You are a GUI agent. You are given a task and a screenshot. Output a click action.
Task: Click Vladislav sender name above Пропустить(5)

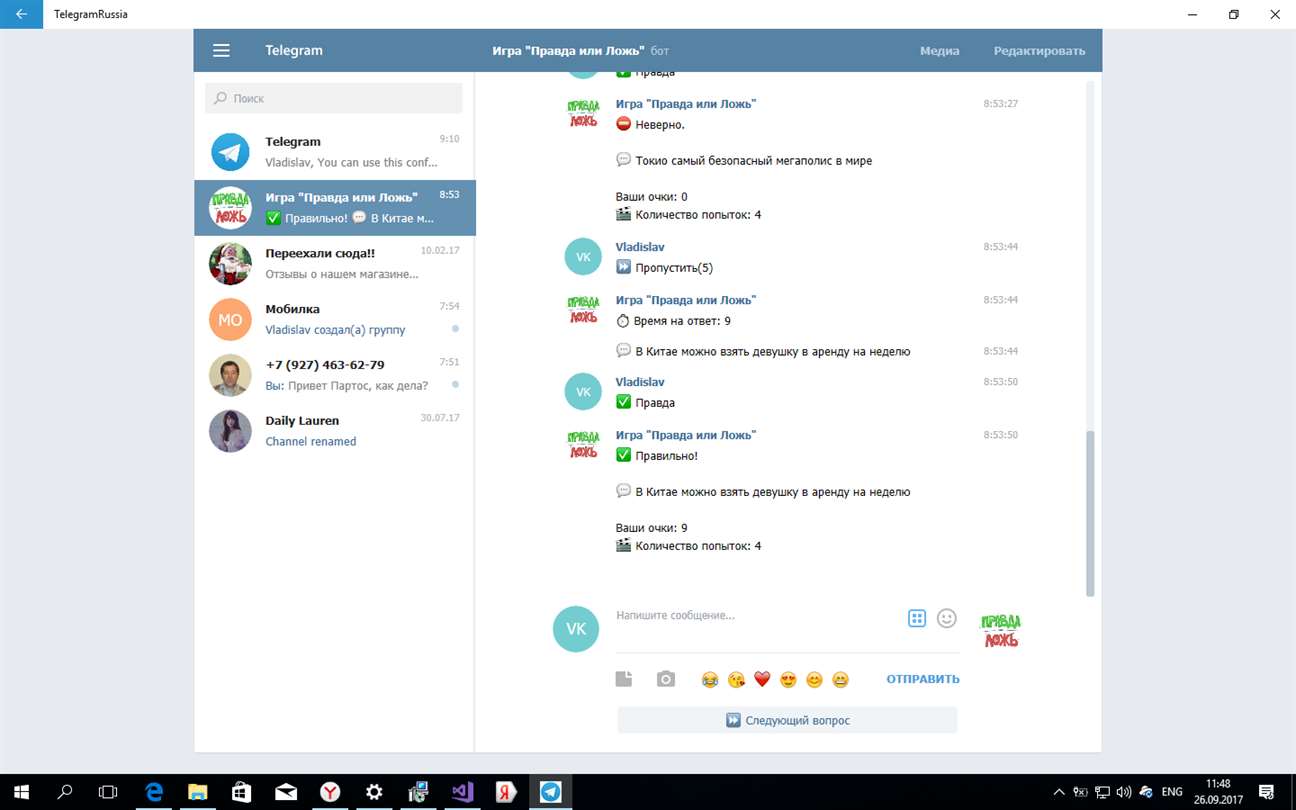[640, 247]
